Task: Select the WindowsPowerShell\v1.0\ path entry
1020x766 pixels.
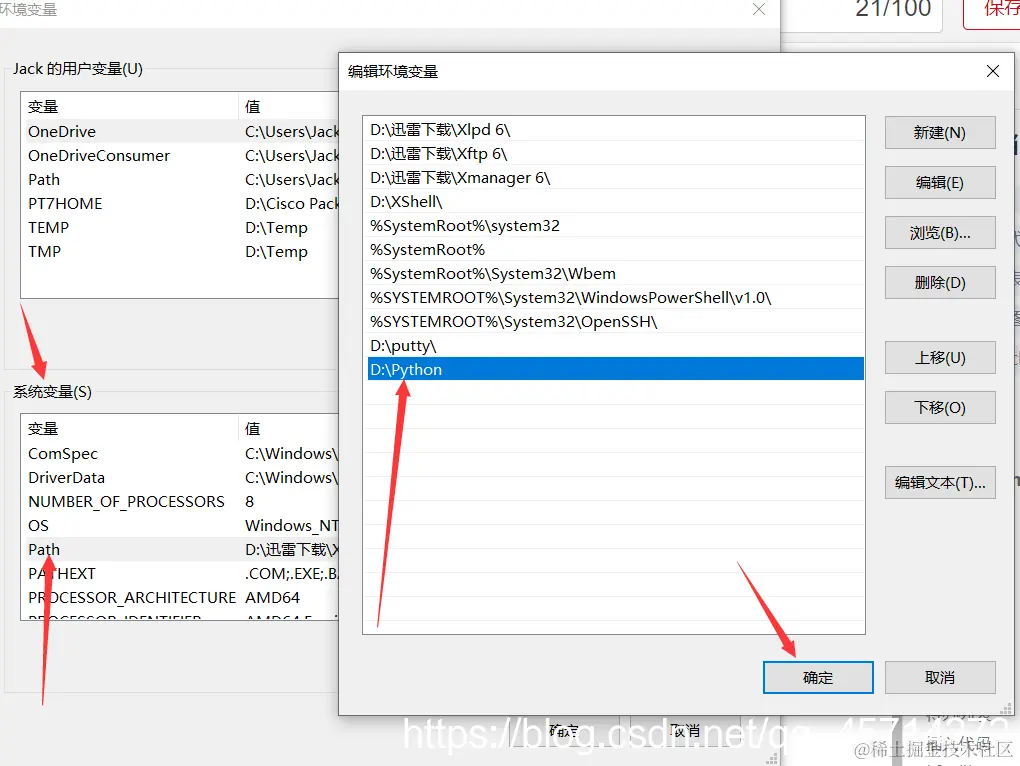Action: tap(615, 298)
